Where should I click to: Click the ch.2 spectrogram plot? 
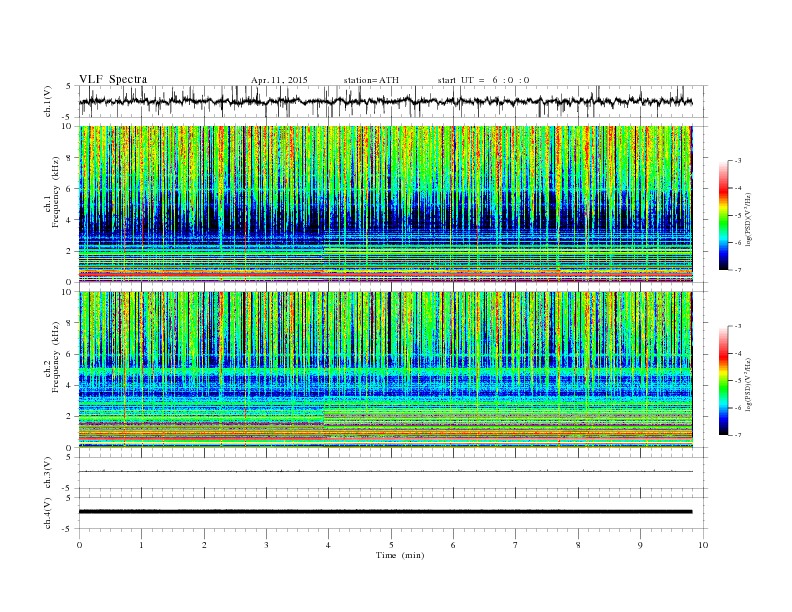[x=386, y=369]
